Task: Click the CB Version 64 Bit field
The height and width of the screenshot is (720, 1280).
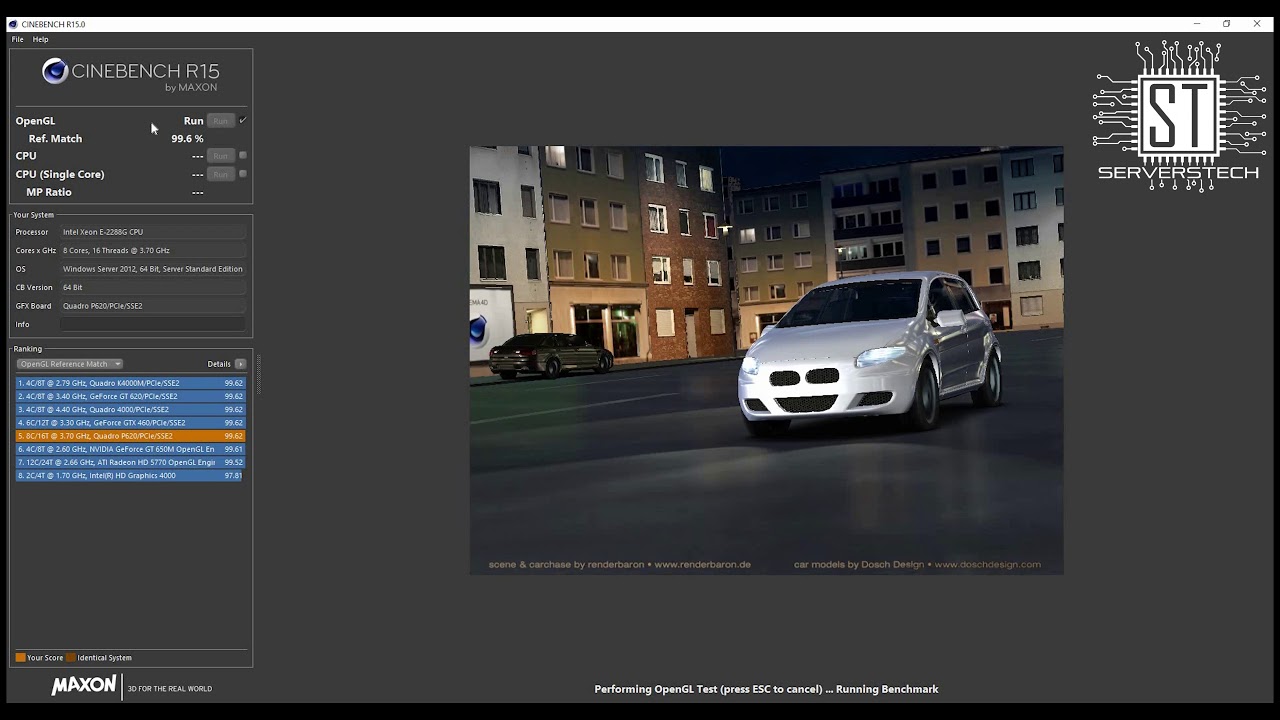Action: point(152,287)
